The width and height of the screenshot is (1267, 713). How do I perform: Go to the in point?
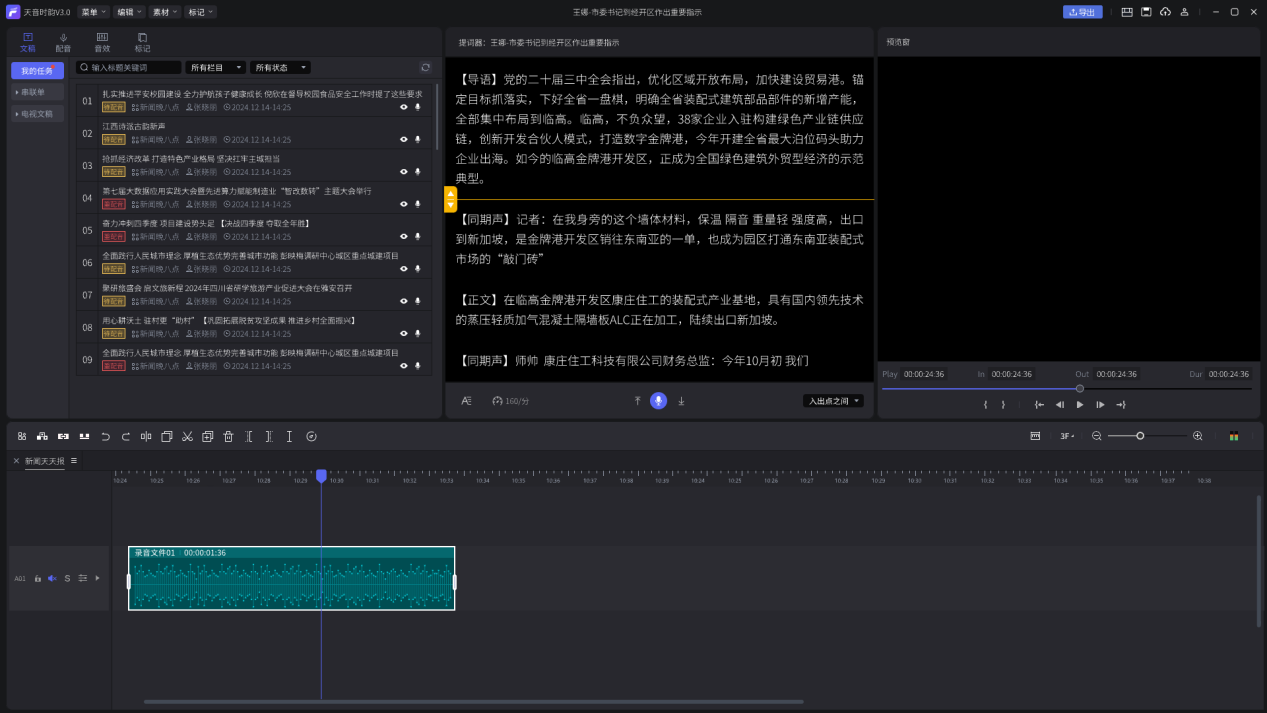click(1039, 405)
